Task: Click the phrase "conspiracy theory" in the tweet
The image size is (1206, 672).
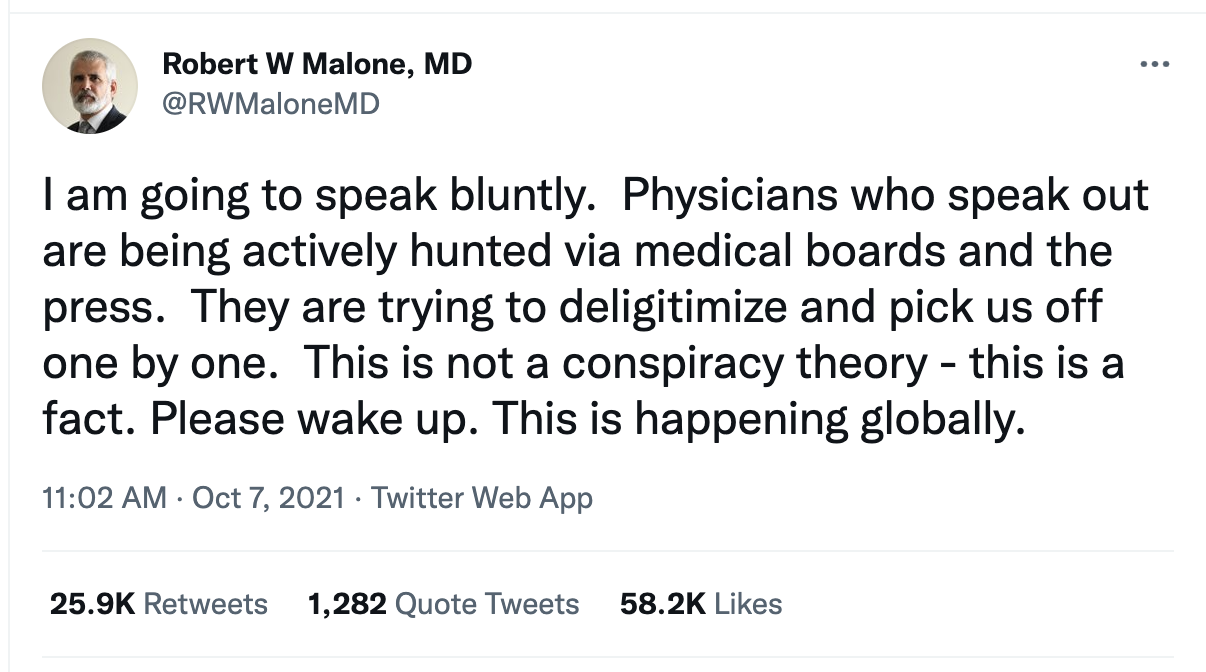Action: (x=745, y=364)
